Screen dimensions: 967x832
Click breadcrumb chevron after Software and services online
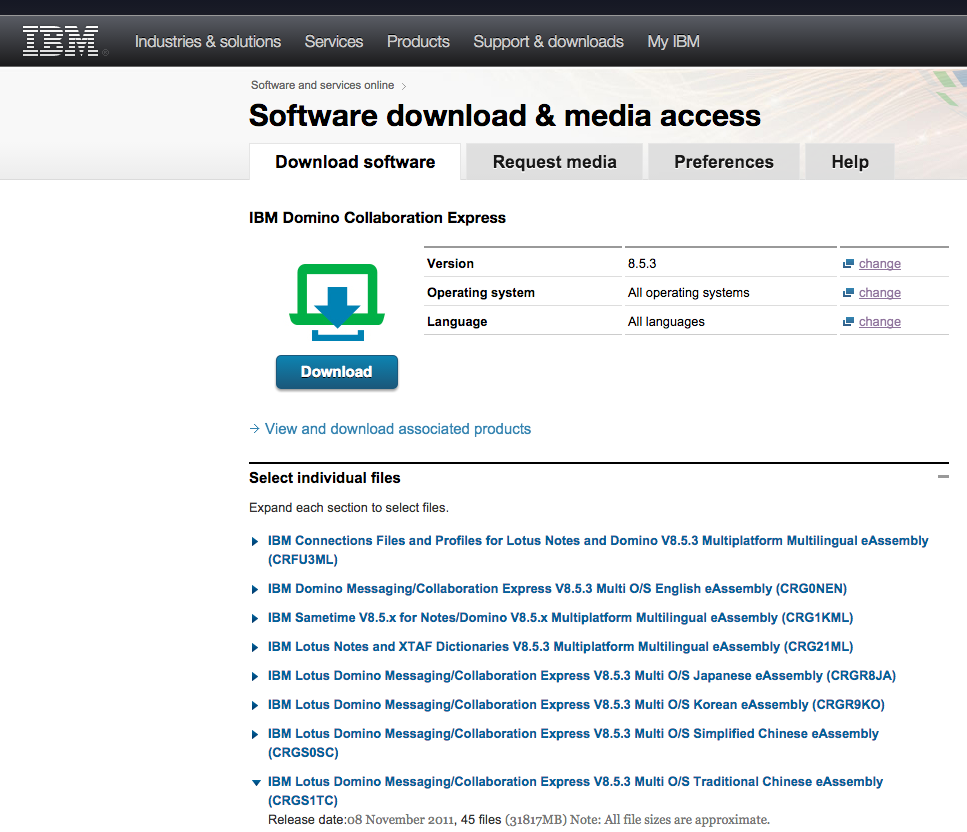pos(404,86)
